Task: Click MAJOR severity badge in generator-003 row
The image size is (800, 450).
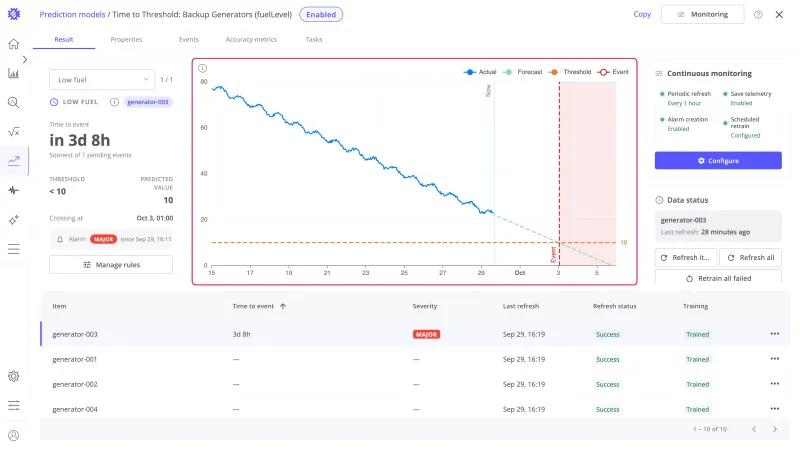Action: pos(426,334)
